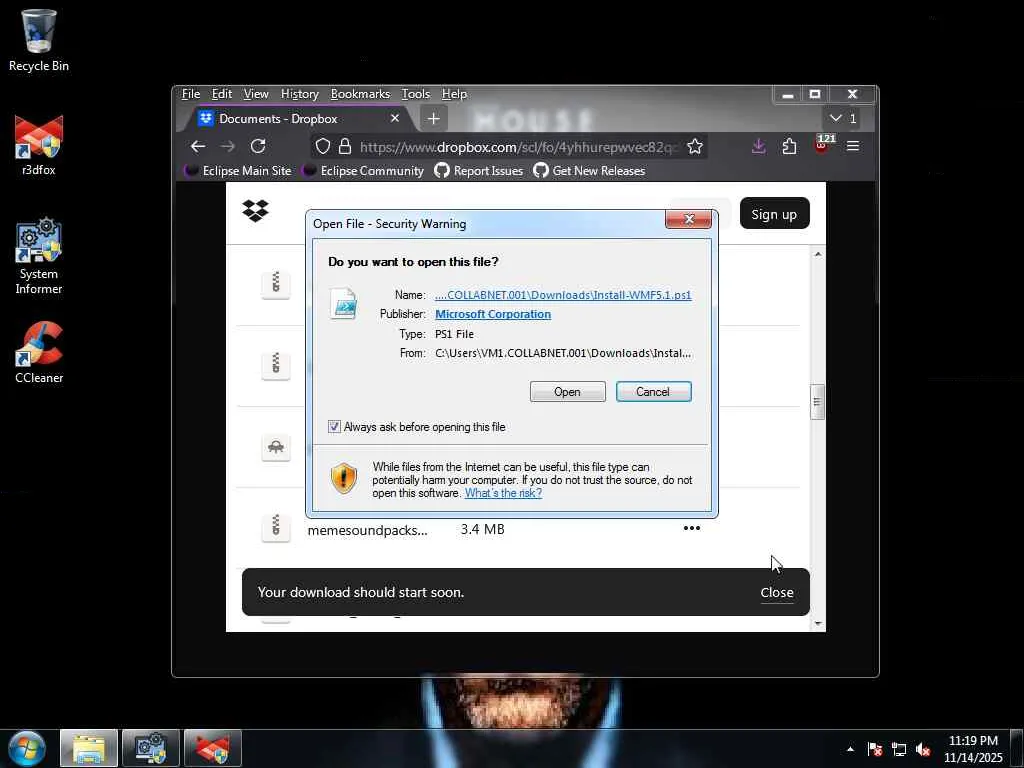
Task: Click the browser forward arrow
Action: click(227, 146)
